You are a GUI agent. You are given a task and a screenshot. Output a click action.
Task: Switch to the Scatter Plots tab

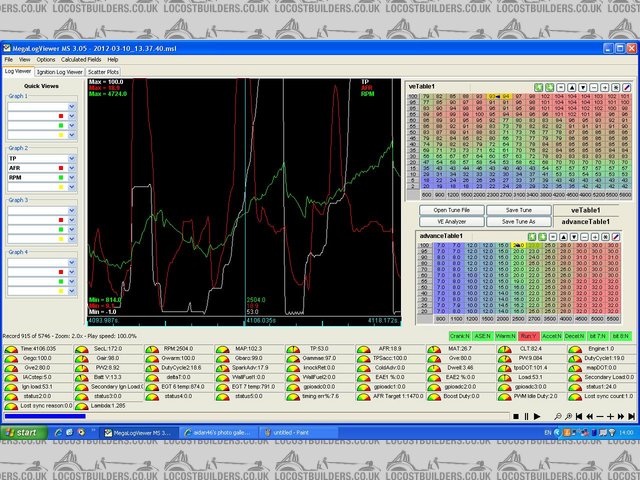pyautogui.click(x=103, y=72)
